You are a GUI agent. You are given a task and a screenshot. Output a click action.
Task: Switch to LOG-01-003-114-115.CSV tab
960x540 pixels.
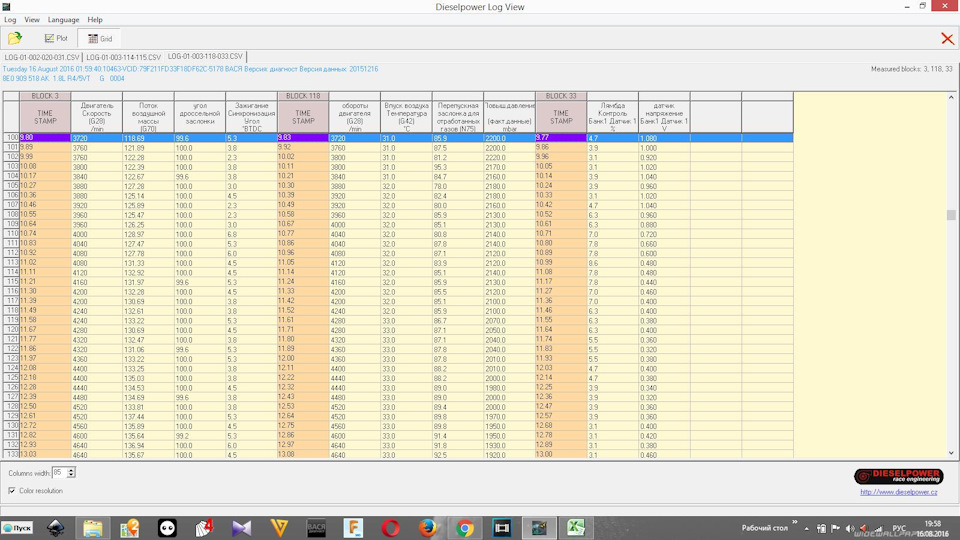point(123,57)
